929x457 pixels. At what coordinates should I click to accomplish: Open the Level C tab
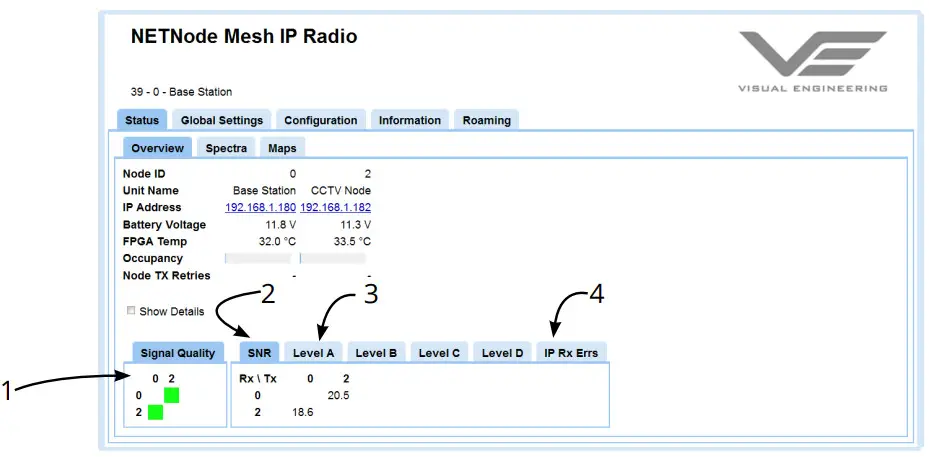pos(439,353)
